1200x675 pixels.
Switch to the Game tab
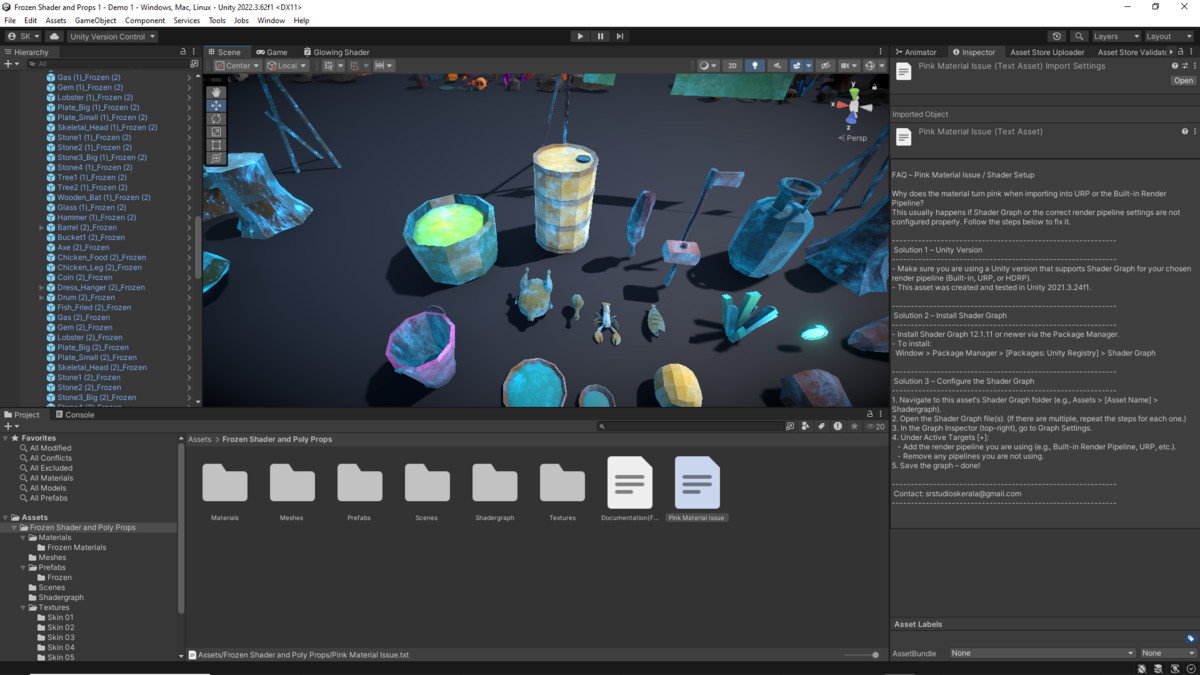point(272,51)
